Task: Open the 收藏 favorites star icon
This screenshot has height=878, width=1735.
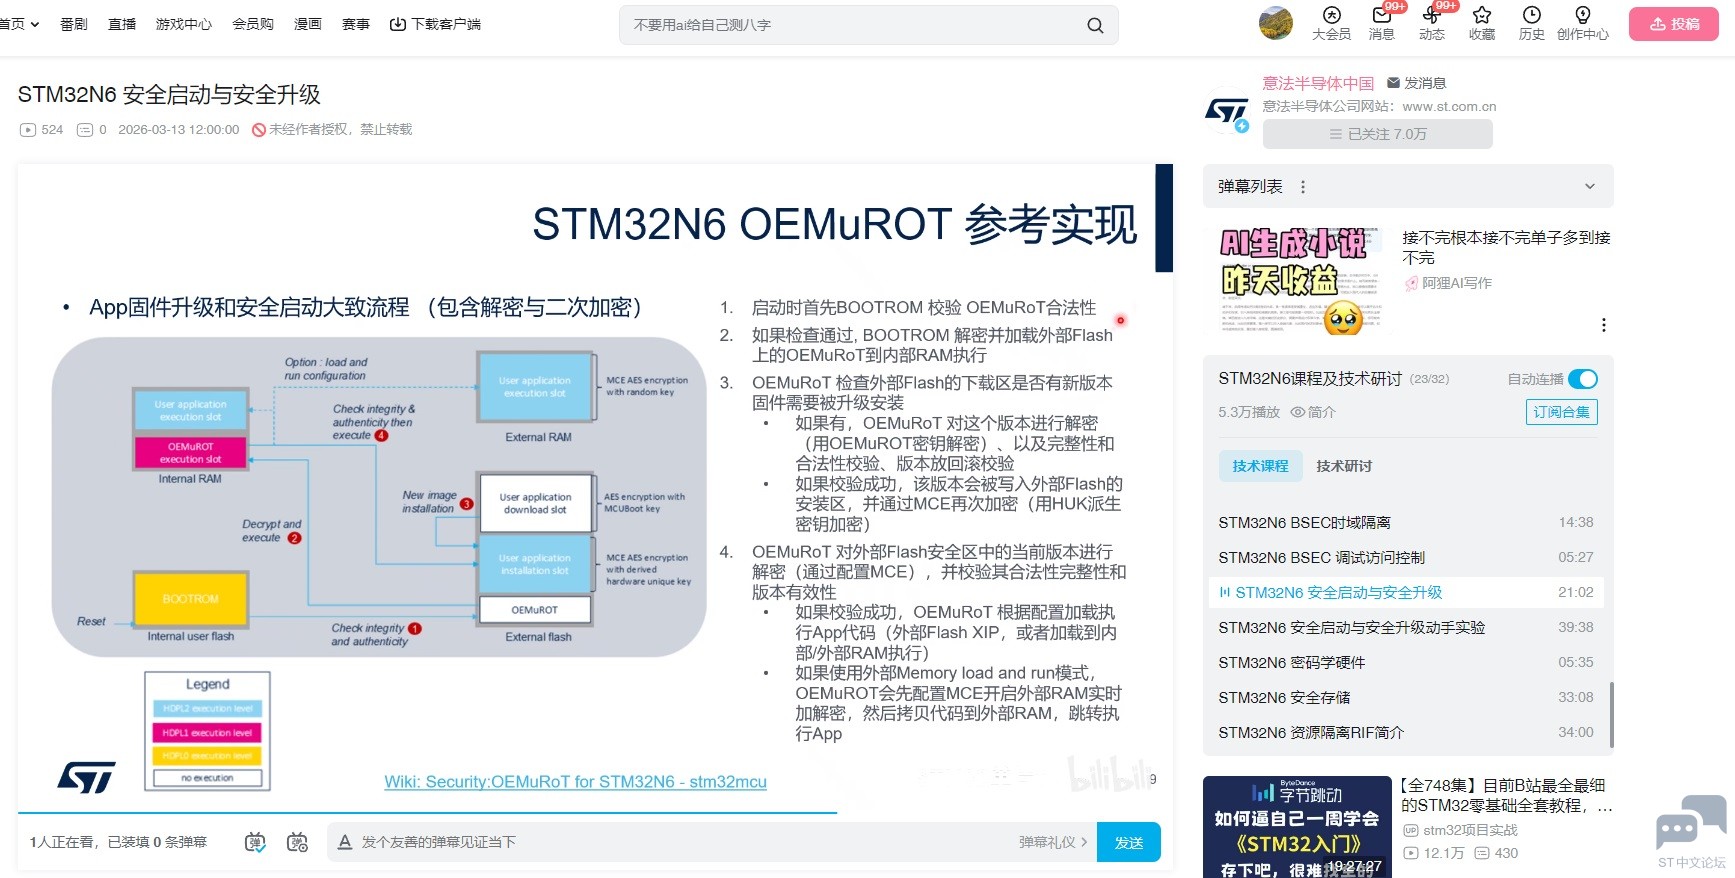Action: (x=1482, y=15)
